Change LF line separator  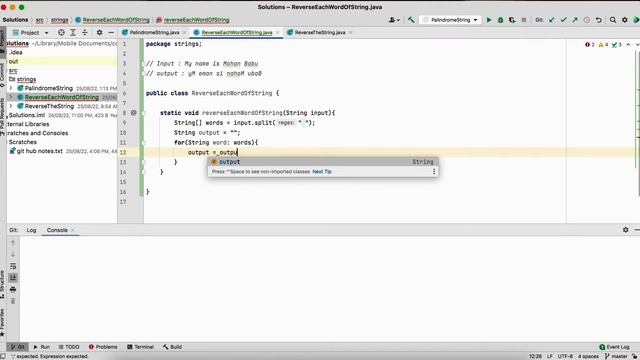coord(549,356)
